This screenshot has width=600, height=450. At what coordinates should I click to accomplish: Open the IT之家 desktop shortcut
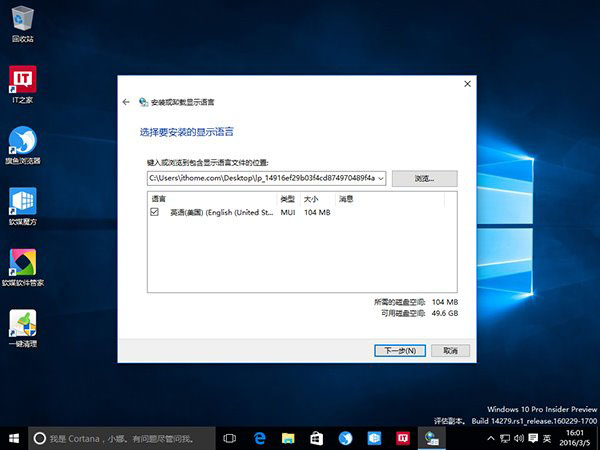pos(23,85)
